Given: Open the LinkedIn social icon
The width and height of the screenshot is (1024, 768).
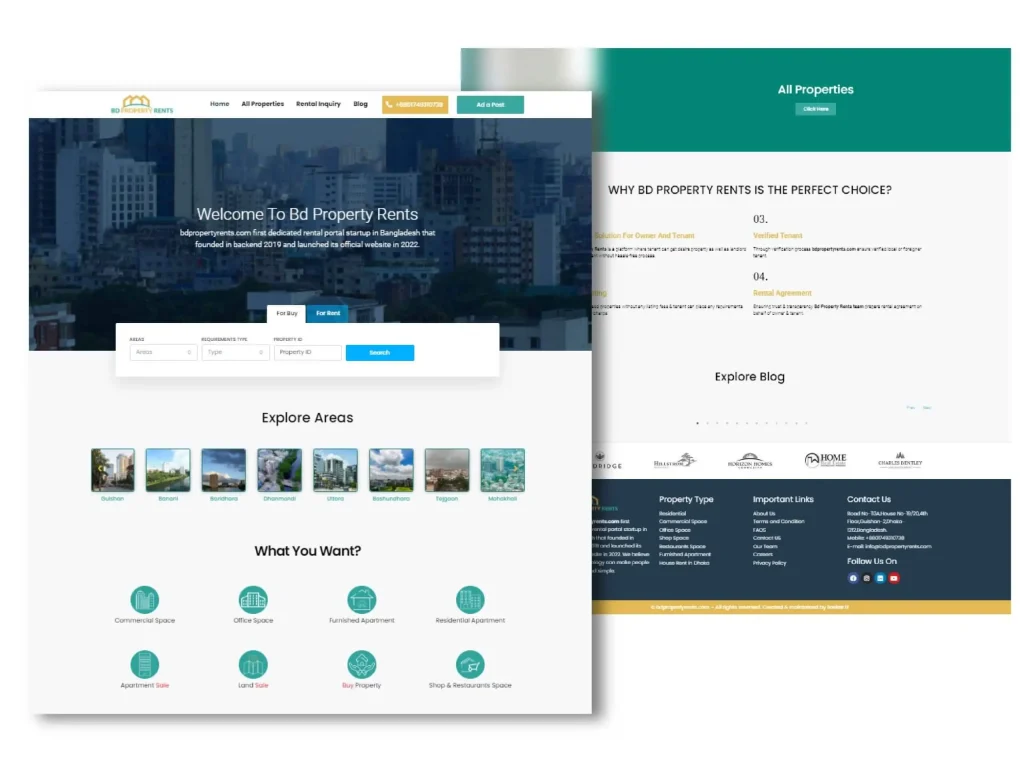Looking at the screenshot, I should 880,578.
